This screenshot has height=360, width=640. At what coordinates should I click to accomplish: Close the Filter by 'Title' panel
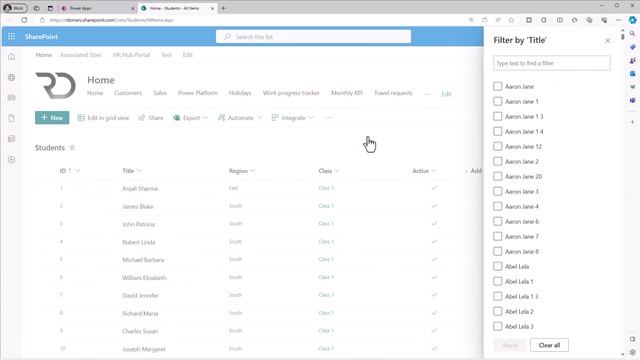coord(607,40)
